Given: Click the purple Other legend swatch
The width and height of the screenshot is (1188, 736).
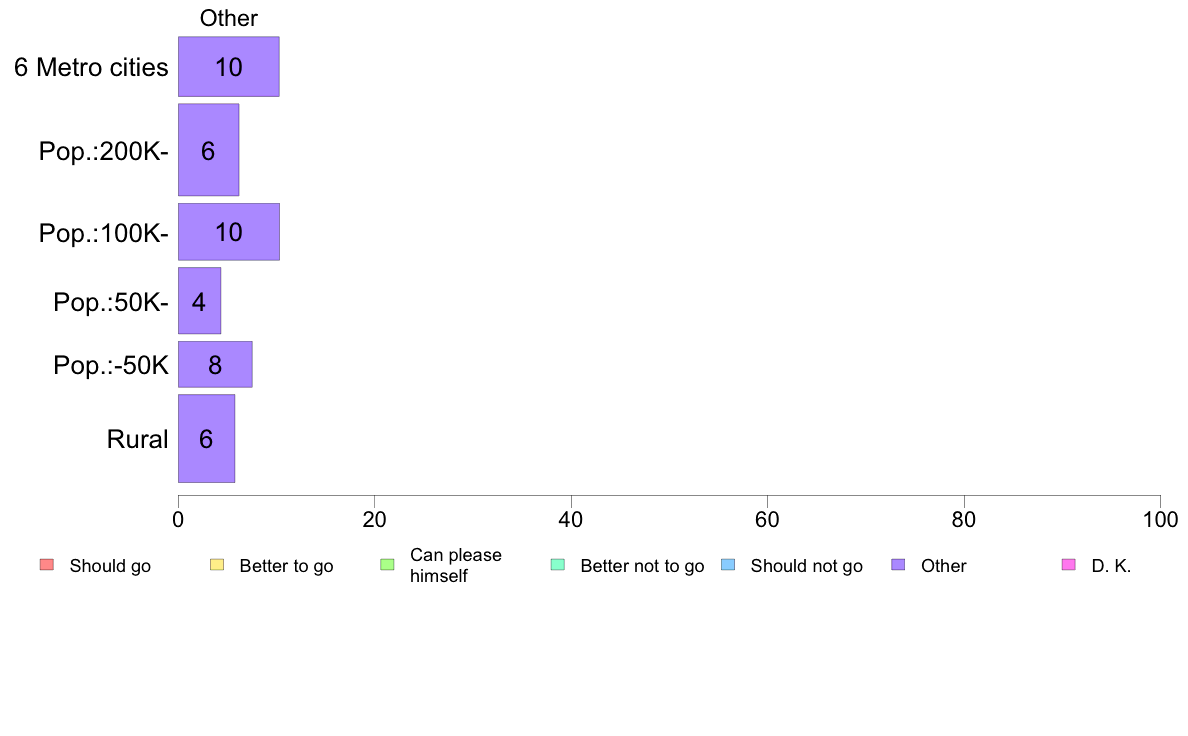Looking at the screenshot, I should [x=899, y=565].
